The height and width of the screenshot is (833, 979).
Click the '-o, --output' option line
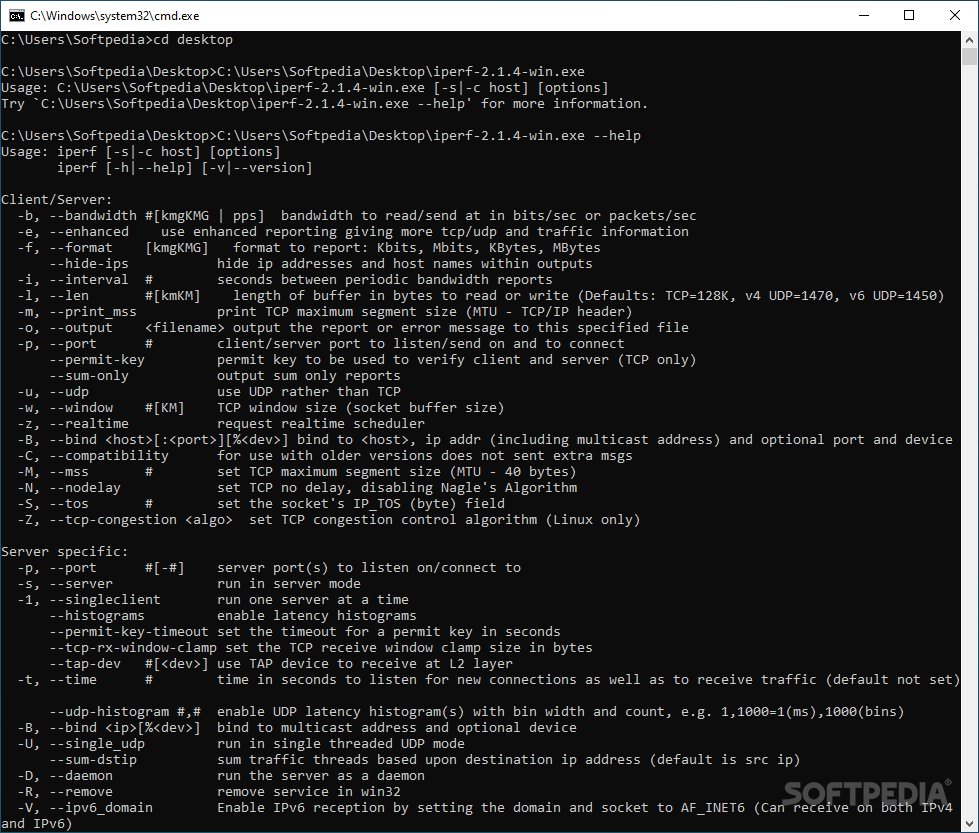click(353, 328)
